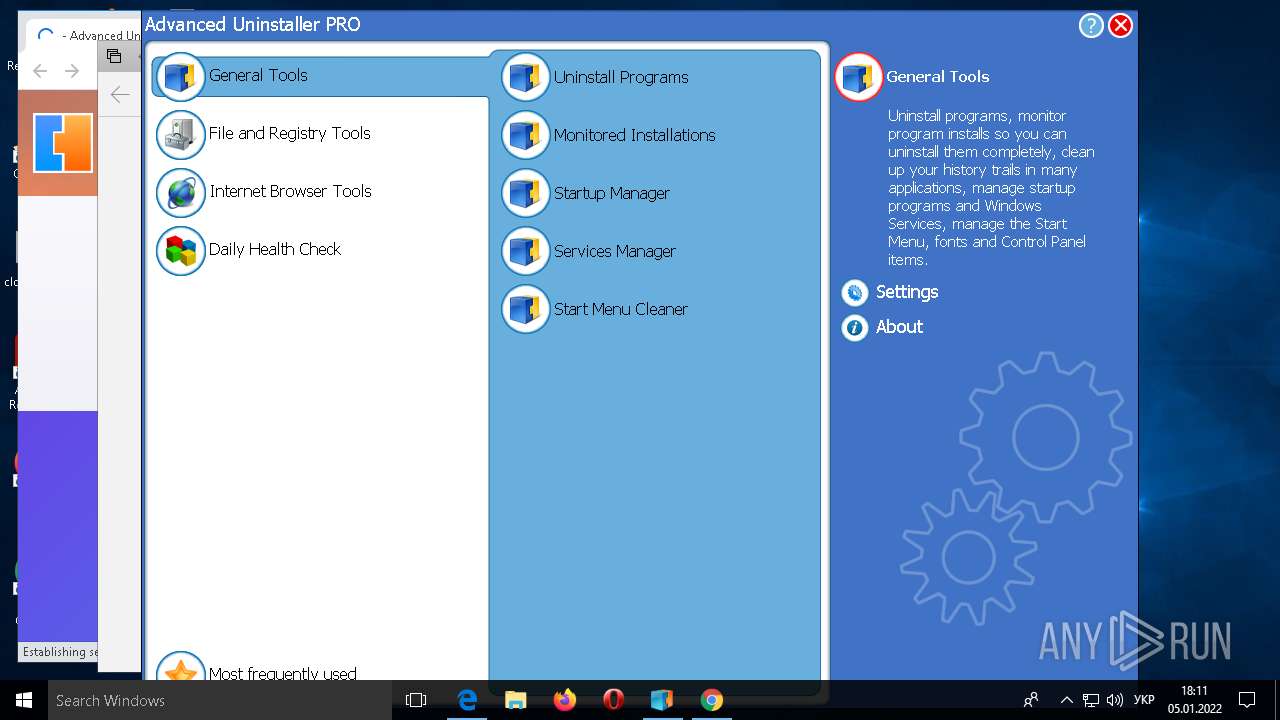Select Daily Health Check label
The height and width of the screenshot is (720, 1280).
tap(275, 249)
